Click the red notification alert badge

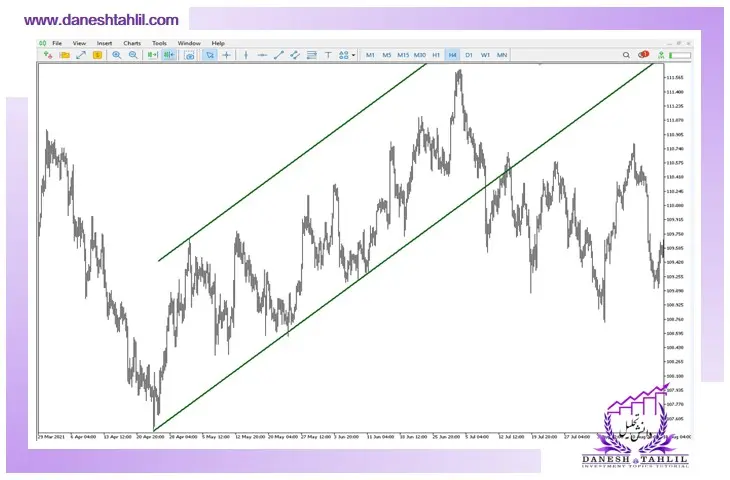click(644, 54)
